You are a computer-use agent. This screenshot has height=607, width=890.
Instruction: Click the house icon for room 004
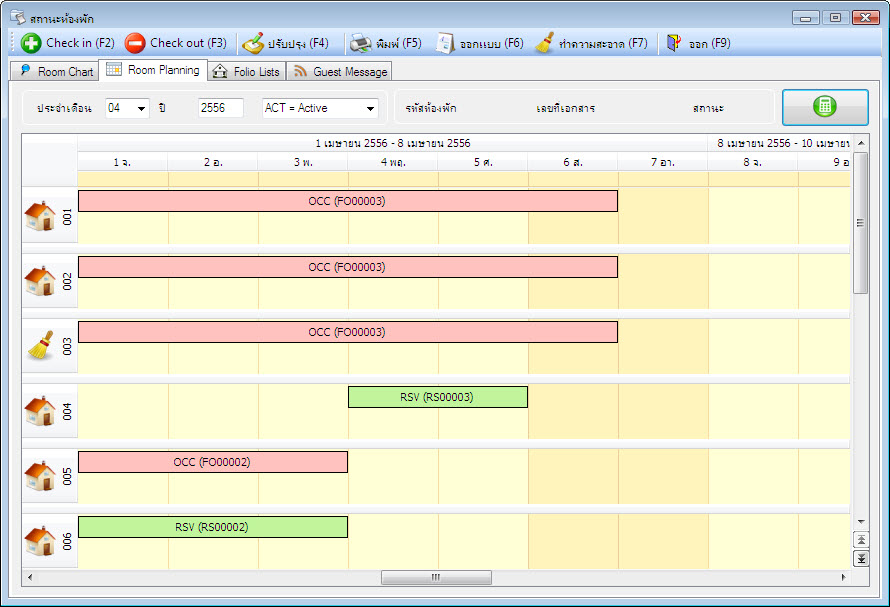click(x=40, y=411)
